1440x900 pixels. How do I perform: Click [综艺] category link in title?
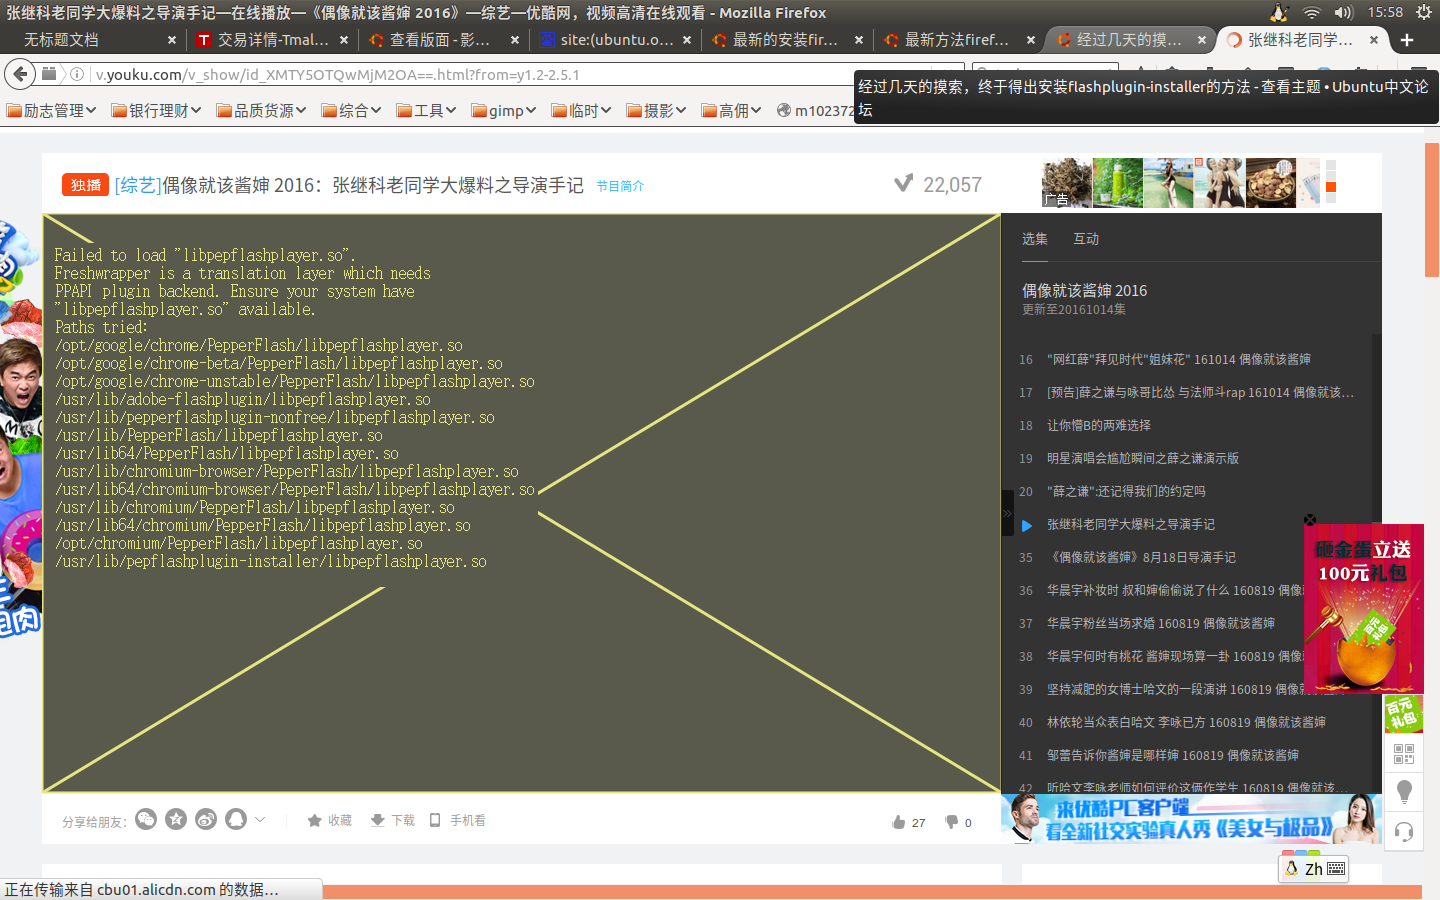point(138,185)
